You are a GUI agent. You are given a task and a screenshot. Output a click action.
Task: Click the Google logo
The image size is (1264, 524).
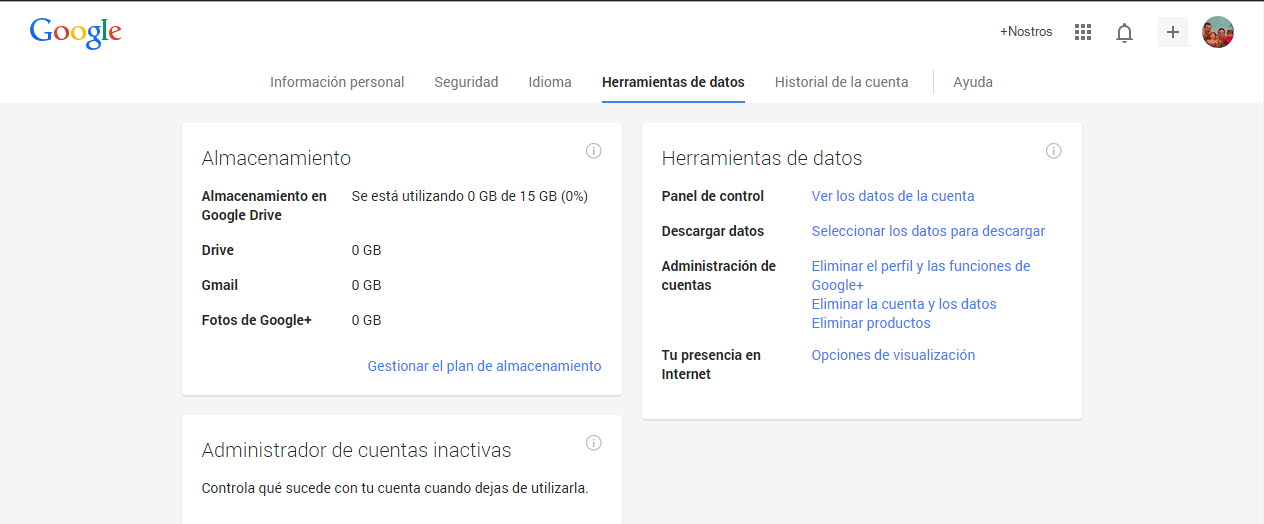tap(76, 32)
